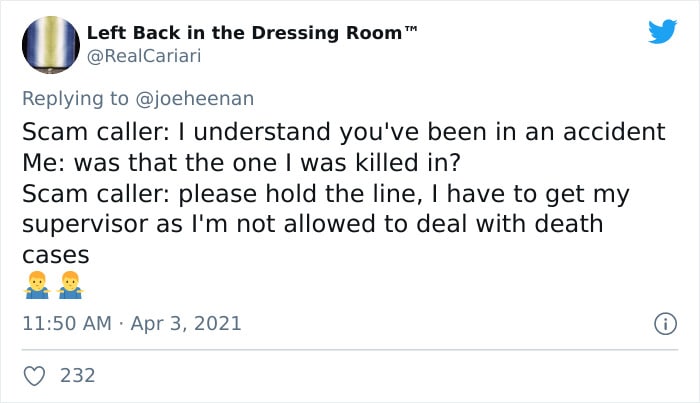This screenshot has width=700, height=403.
Task: Click the first 'Scam caller:' text
Action: 96,132
